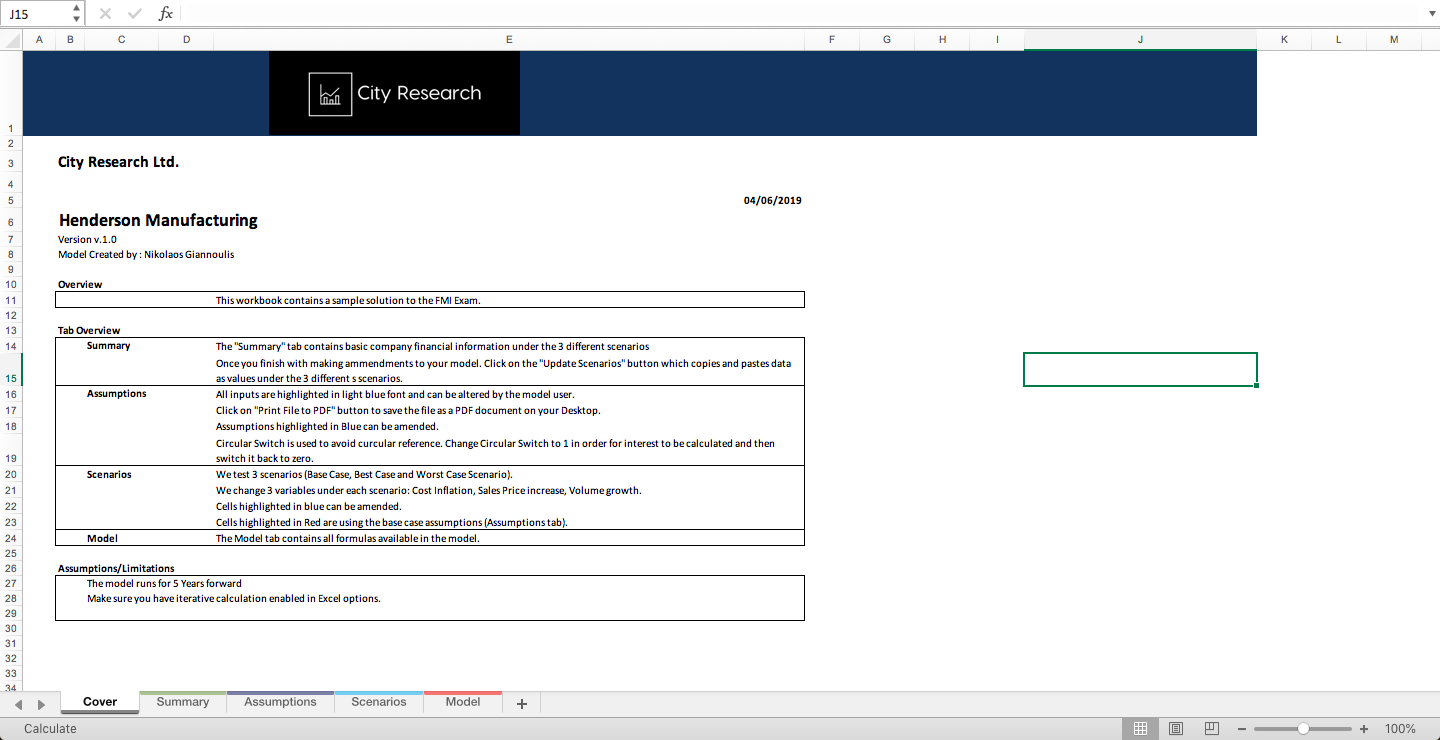Select column C header
Viewport: 1440px width, 740px height.
point(122,40)
